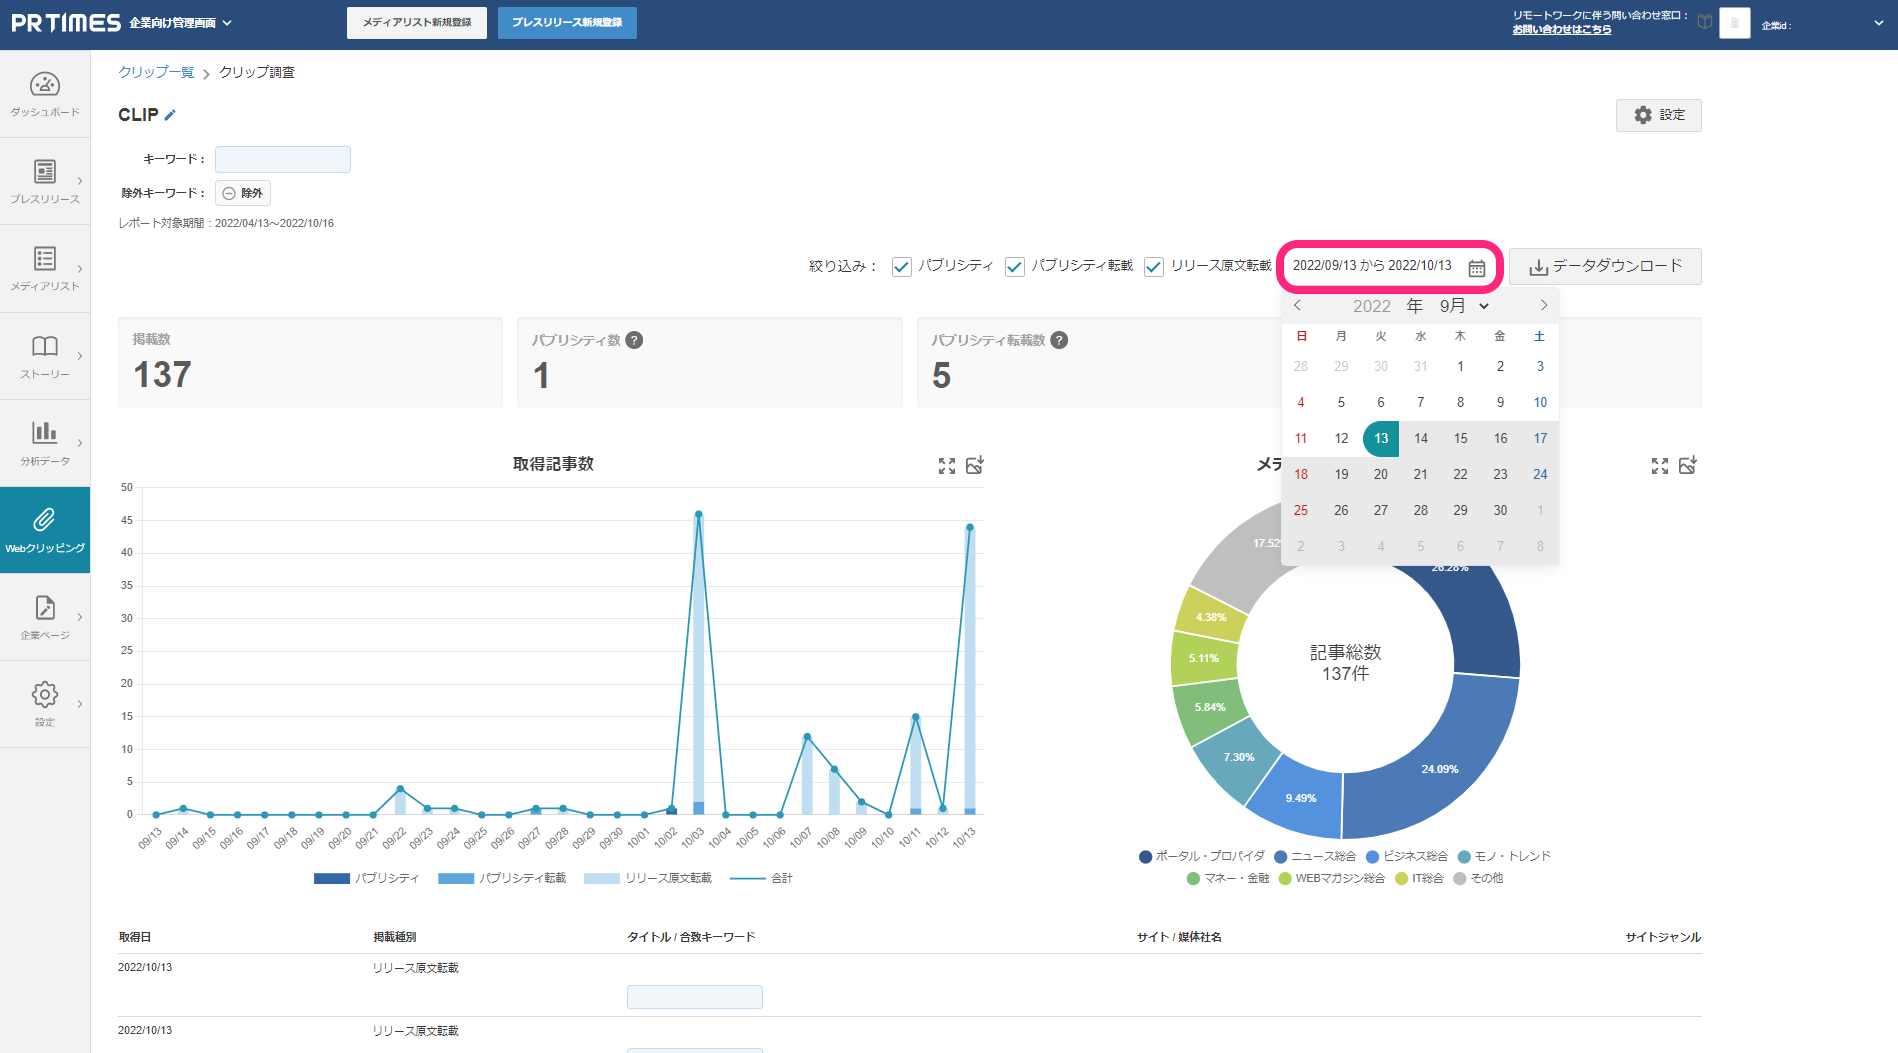Go to クリップ一覧 breadcrumb

(156, 72)
